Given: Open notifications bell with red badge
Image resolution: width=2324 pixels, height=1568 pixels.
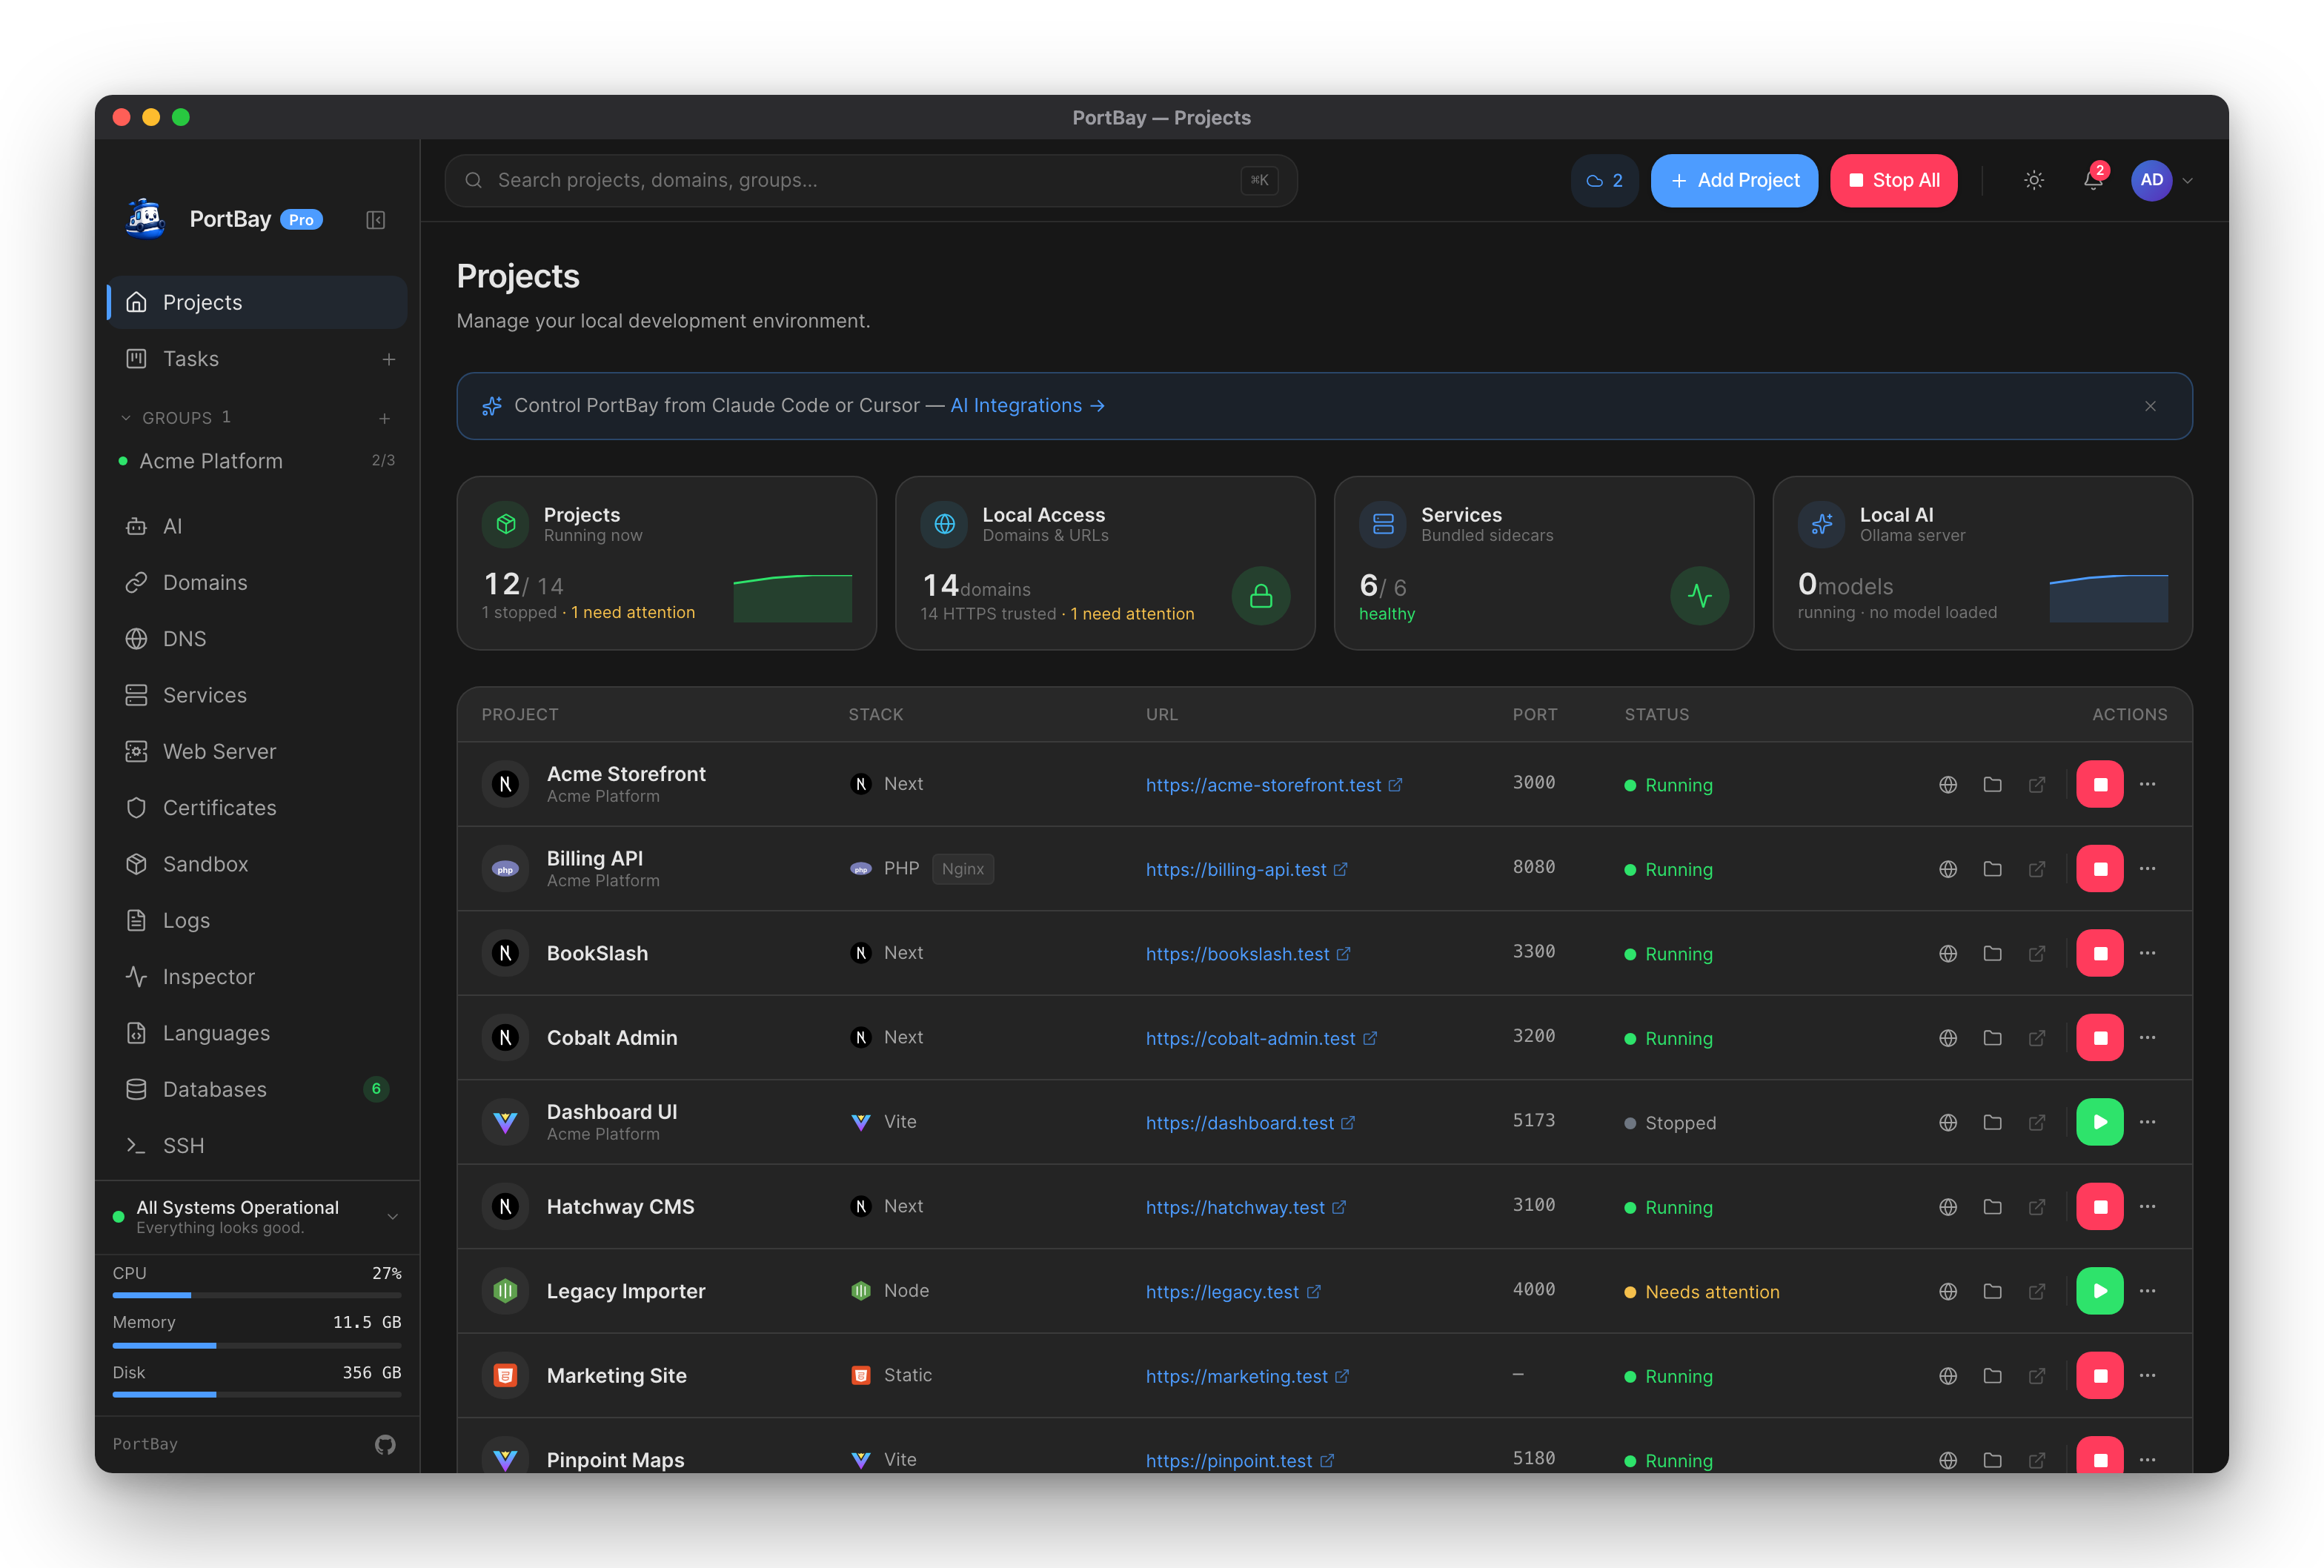Looking at the screenshot, I should (x=2093, y=179).
